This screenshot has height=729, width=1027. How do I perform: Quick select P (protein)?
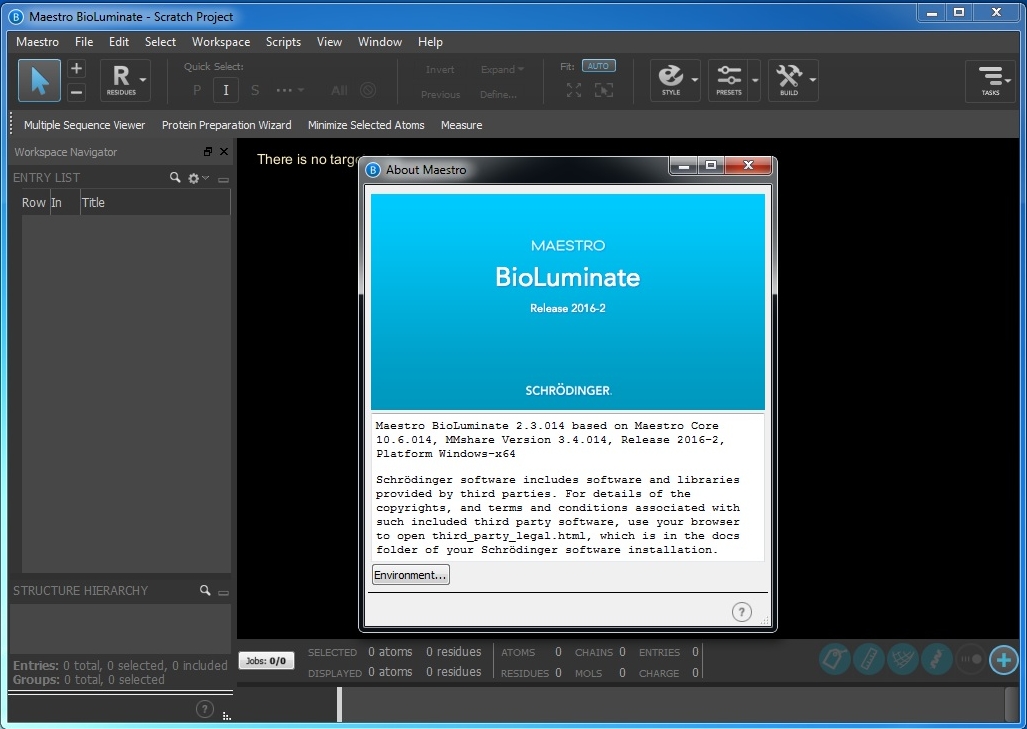(197, 90)
